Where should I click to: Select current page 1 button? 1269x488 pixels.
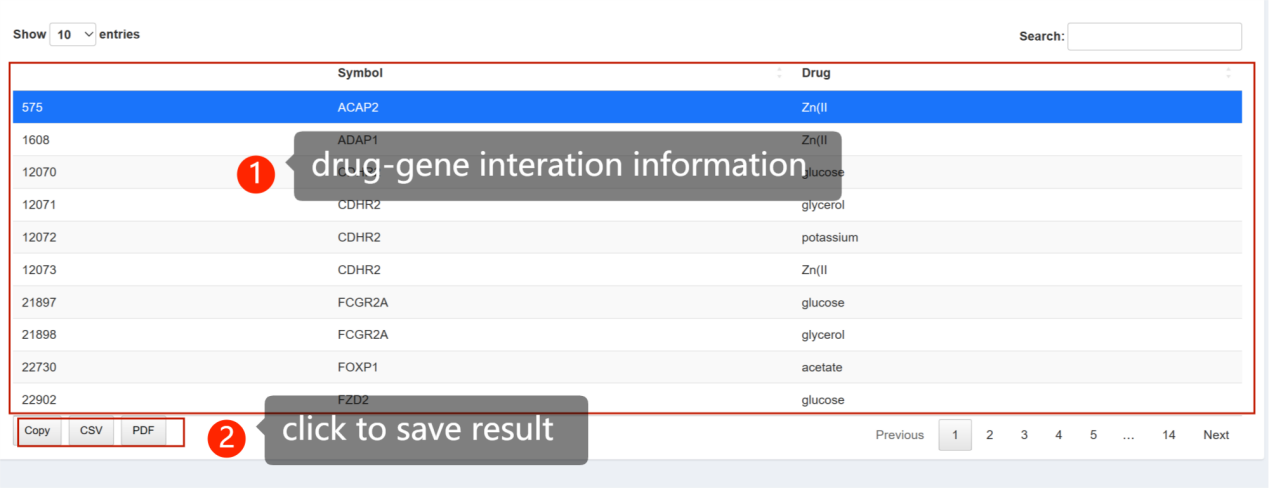click(955, 435)
